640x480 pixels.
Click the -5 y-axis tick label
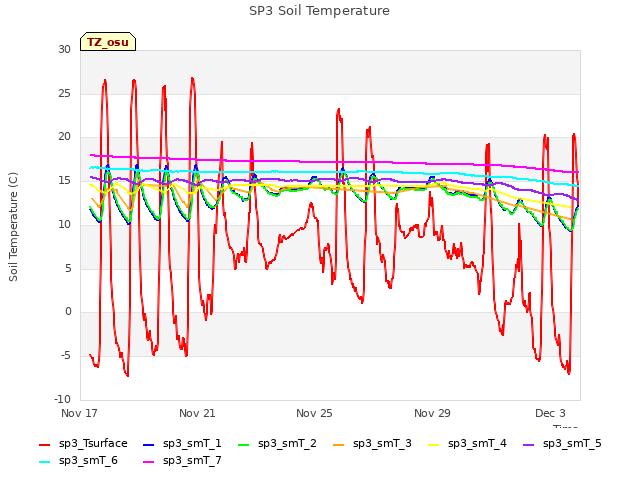tap(66, 356)
